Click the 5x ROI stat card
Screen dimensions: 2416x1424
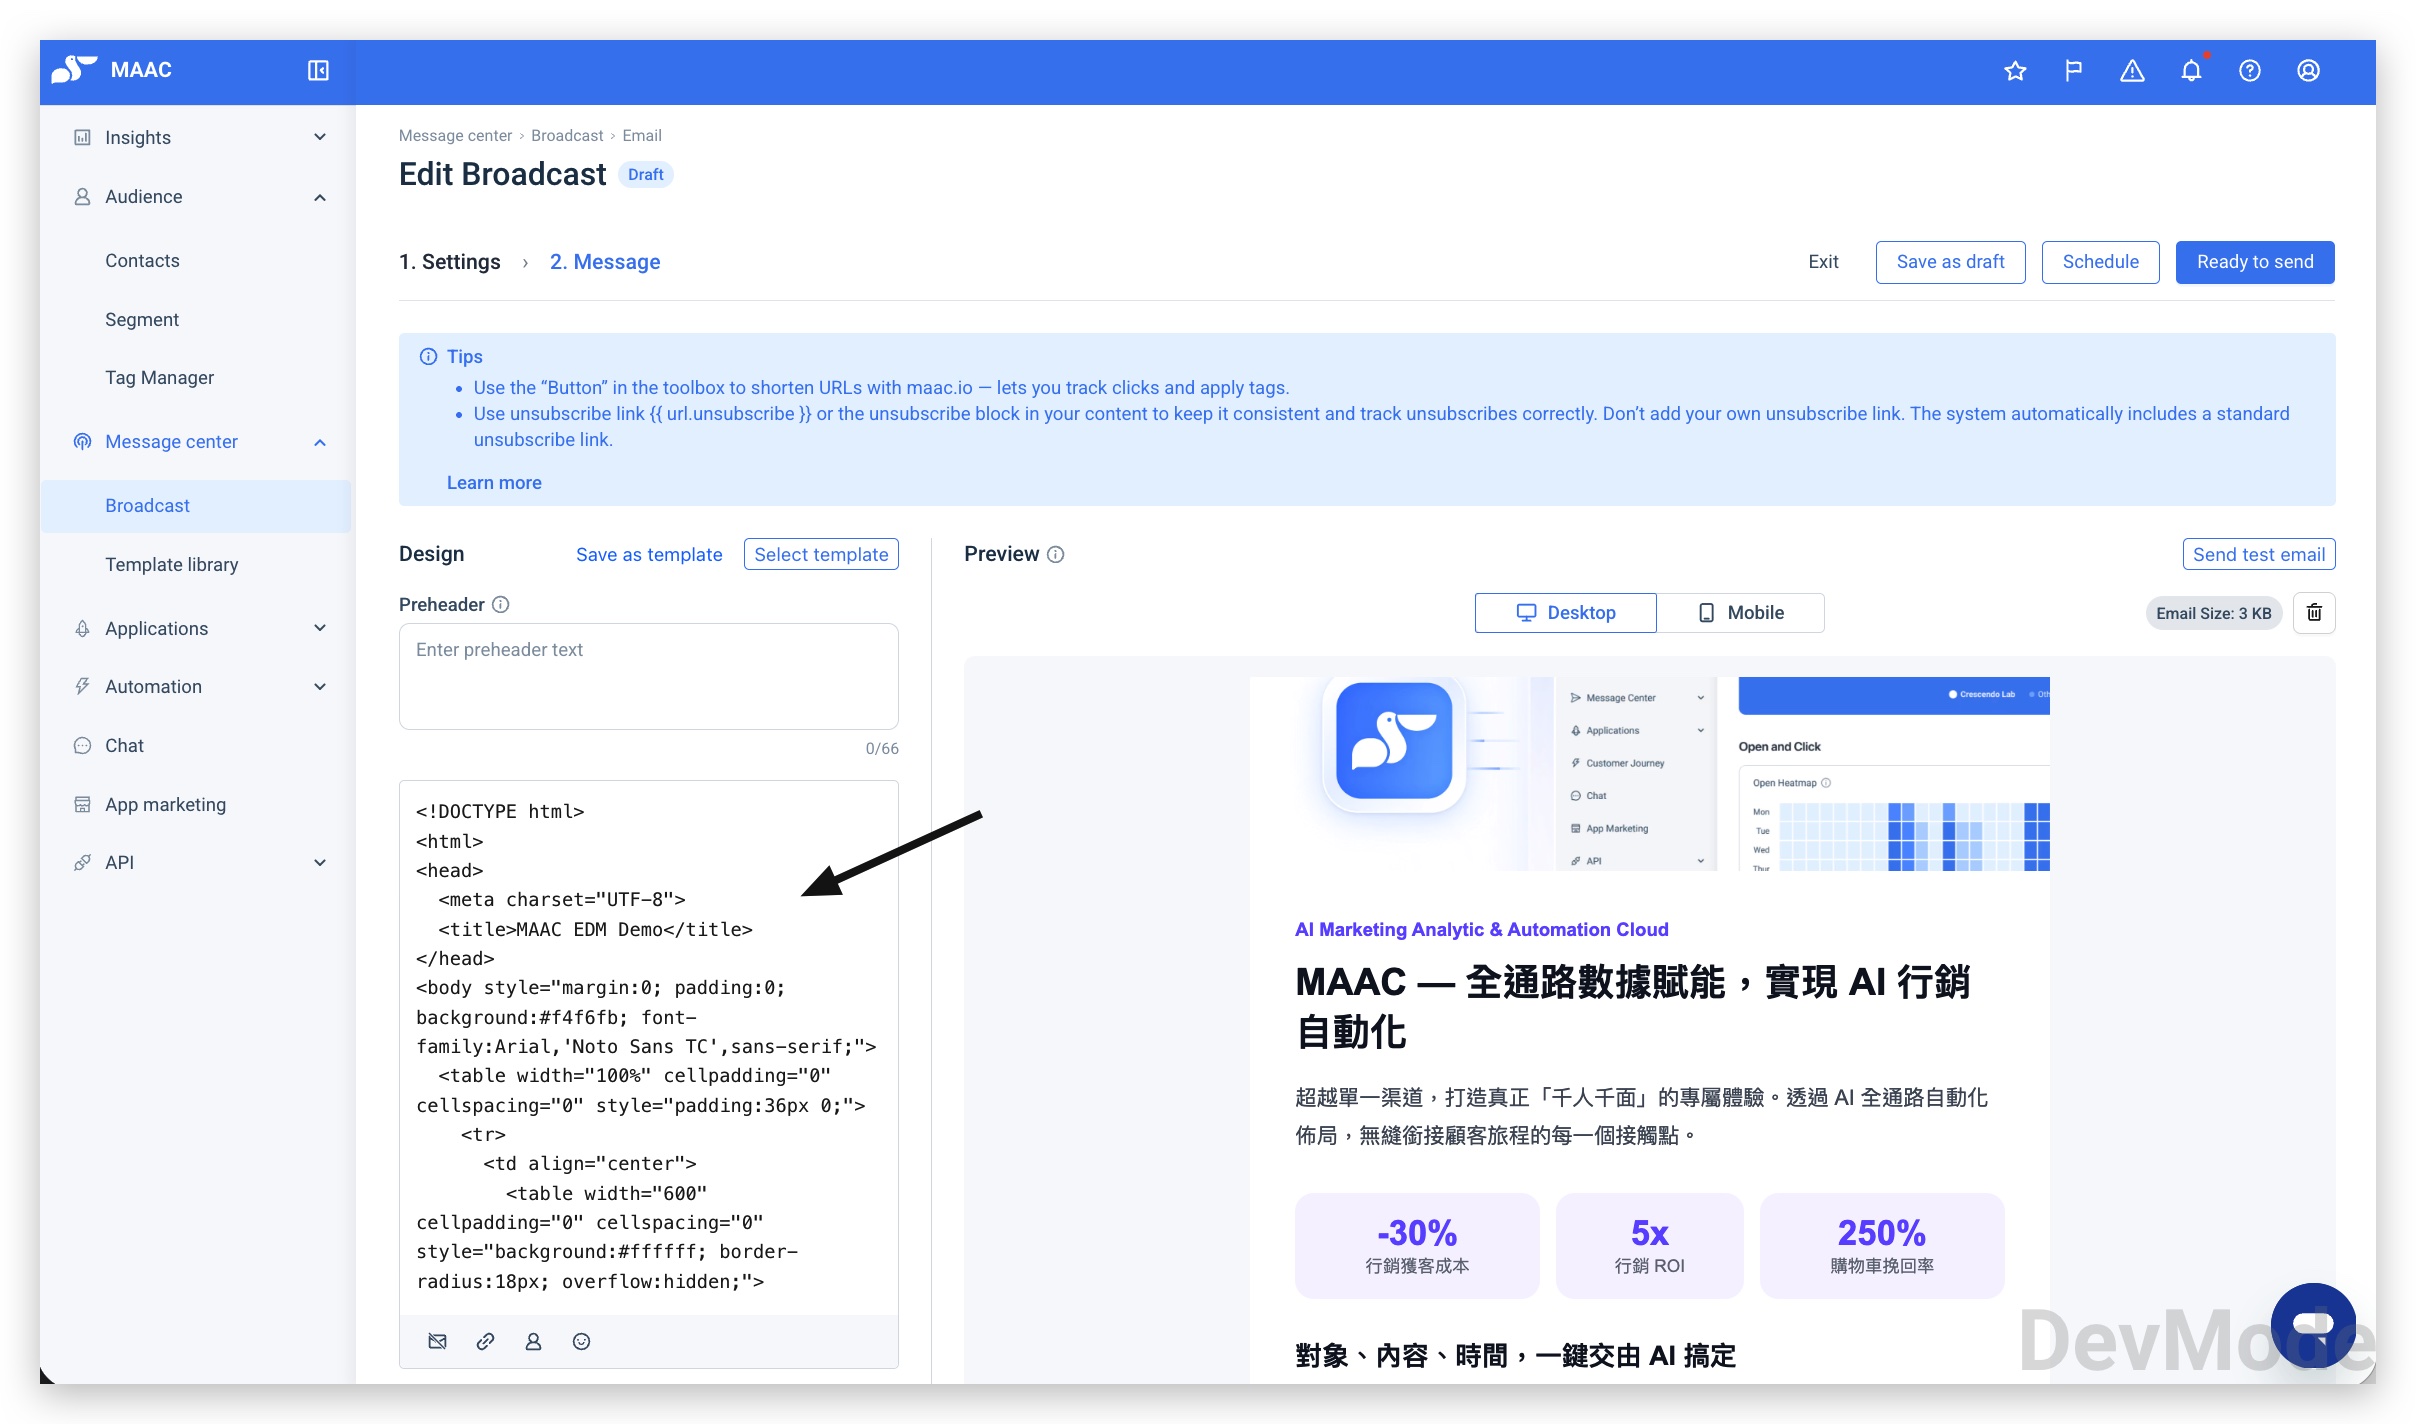tap(1650, 1246)
